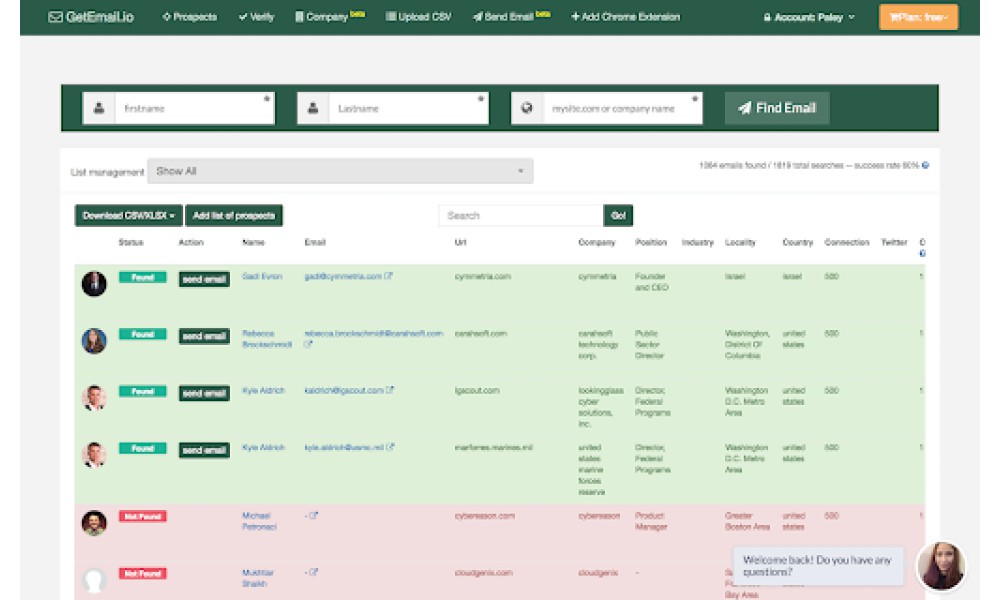Viewport: 1000px width, 600px height.
Task: Click the cloudgenix.com URL cell
Action: [x=483, y=573]
